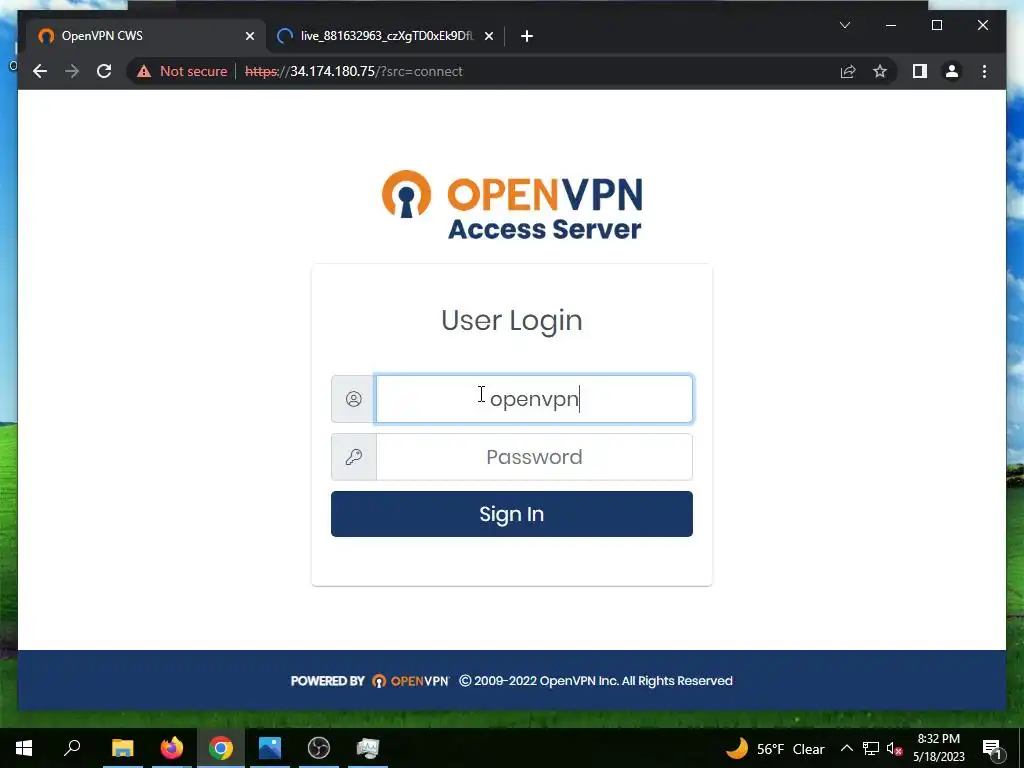Focus the Password input field
1024x768 pixels.
pyautogui.click(x=534, y=457)
